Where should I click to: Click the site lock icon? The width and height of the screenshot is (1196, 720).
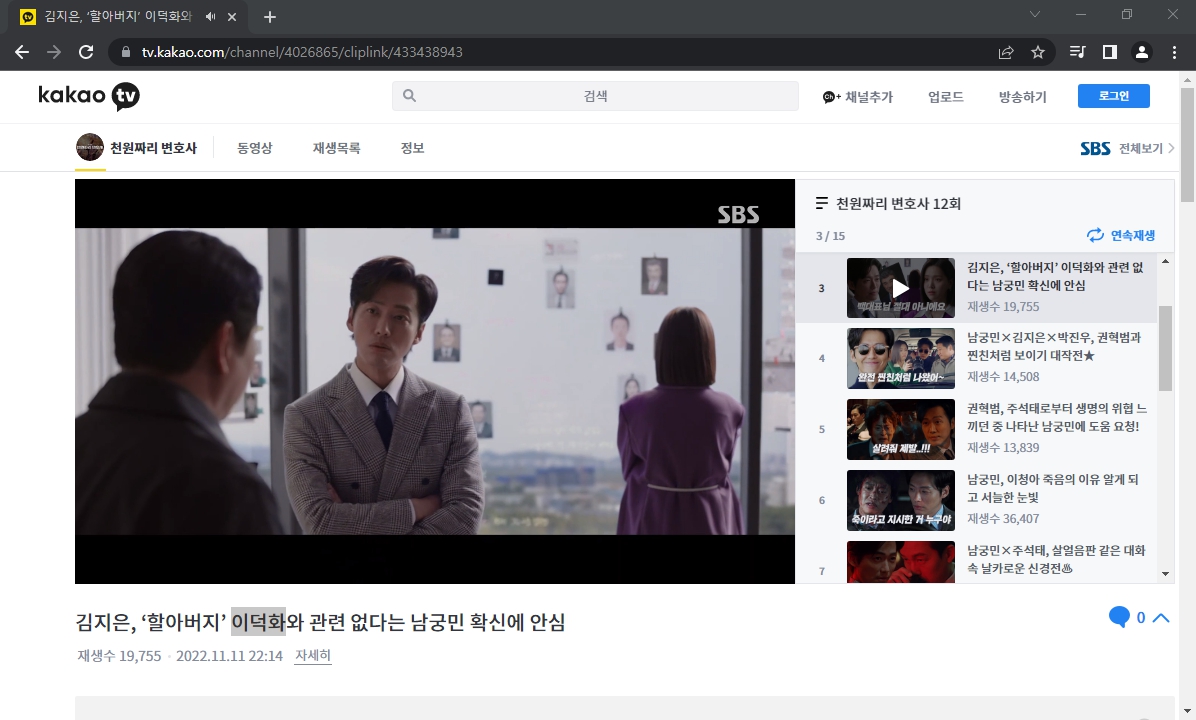[x=125, y=52]
